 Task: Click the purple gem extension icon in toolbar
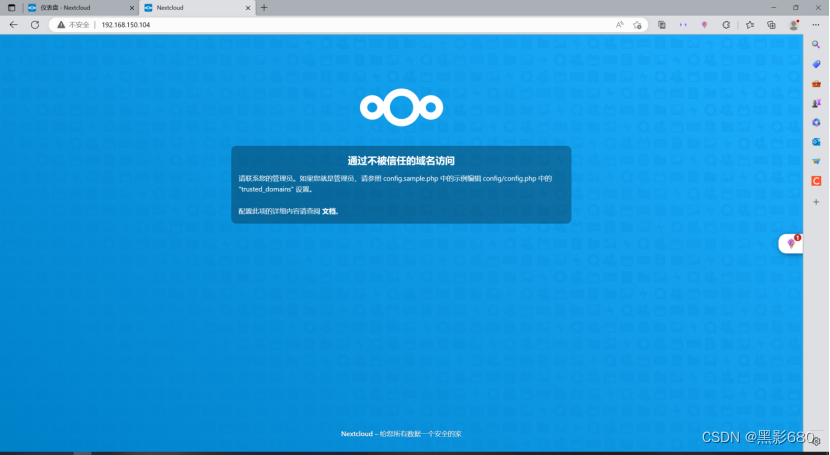(x=704, y=25)
